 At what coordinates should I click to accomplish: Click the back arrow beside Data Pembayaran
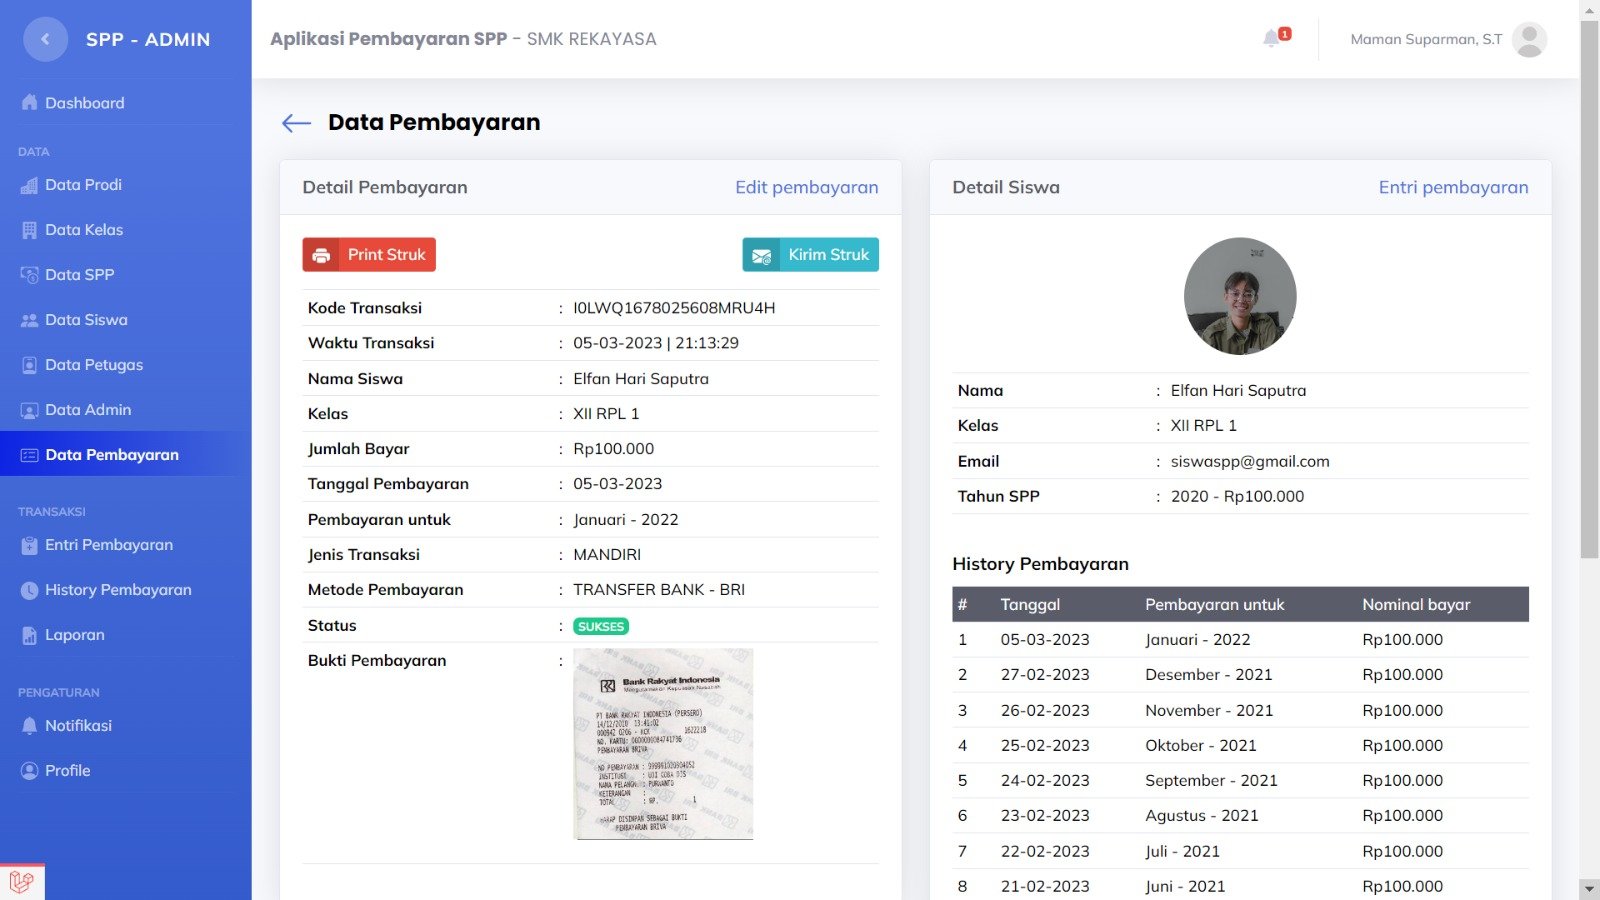coord(296,123)
